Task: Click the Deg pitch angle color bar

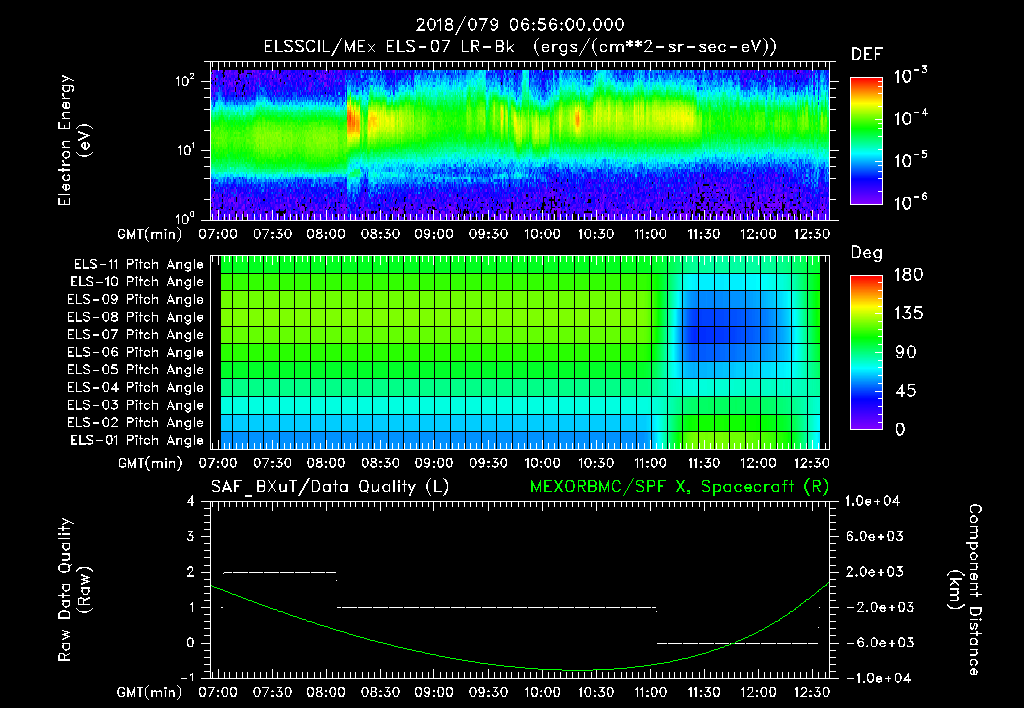Action: pyautogui.click(x=866, y=352)
